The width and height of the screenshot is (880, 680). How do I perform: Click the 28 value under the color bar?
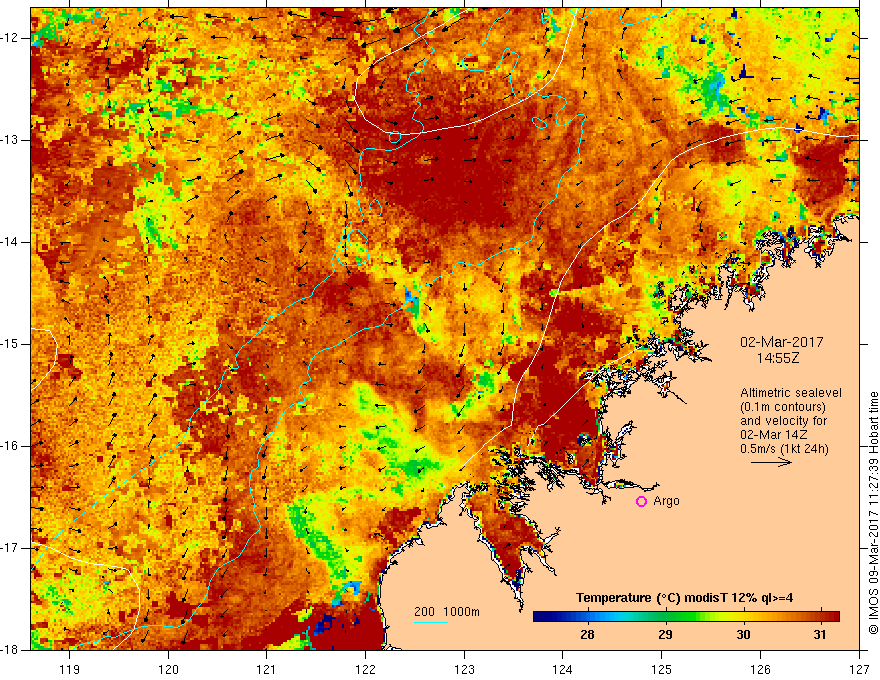click(587, 635)
